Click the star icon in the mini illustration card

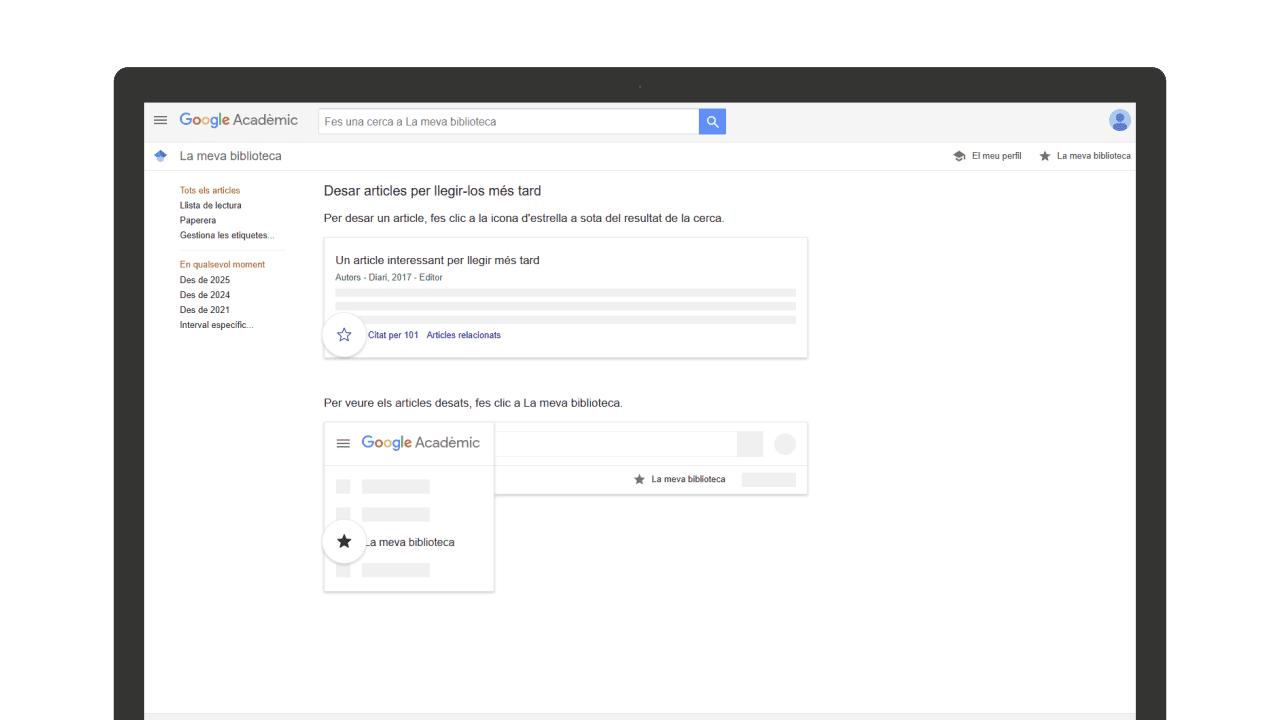pos(344,541)
